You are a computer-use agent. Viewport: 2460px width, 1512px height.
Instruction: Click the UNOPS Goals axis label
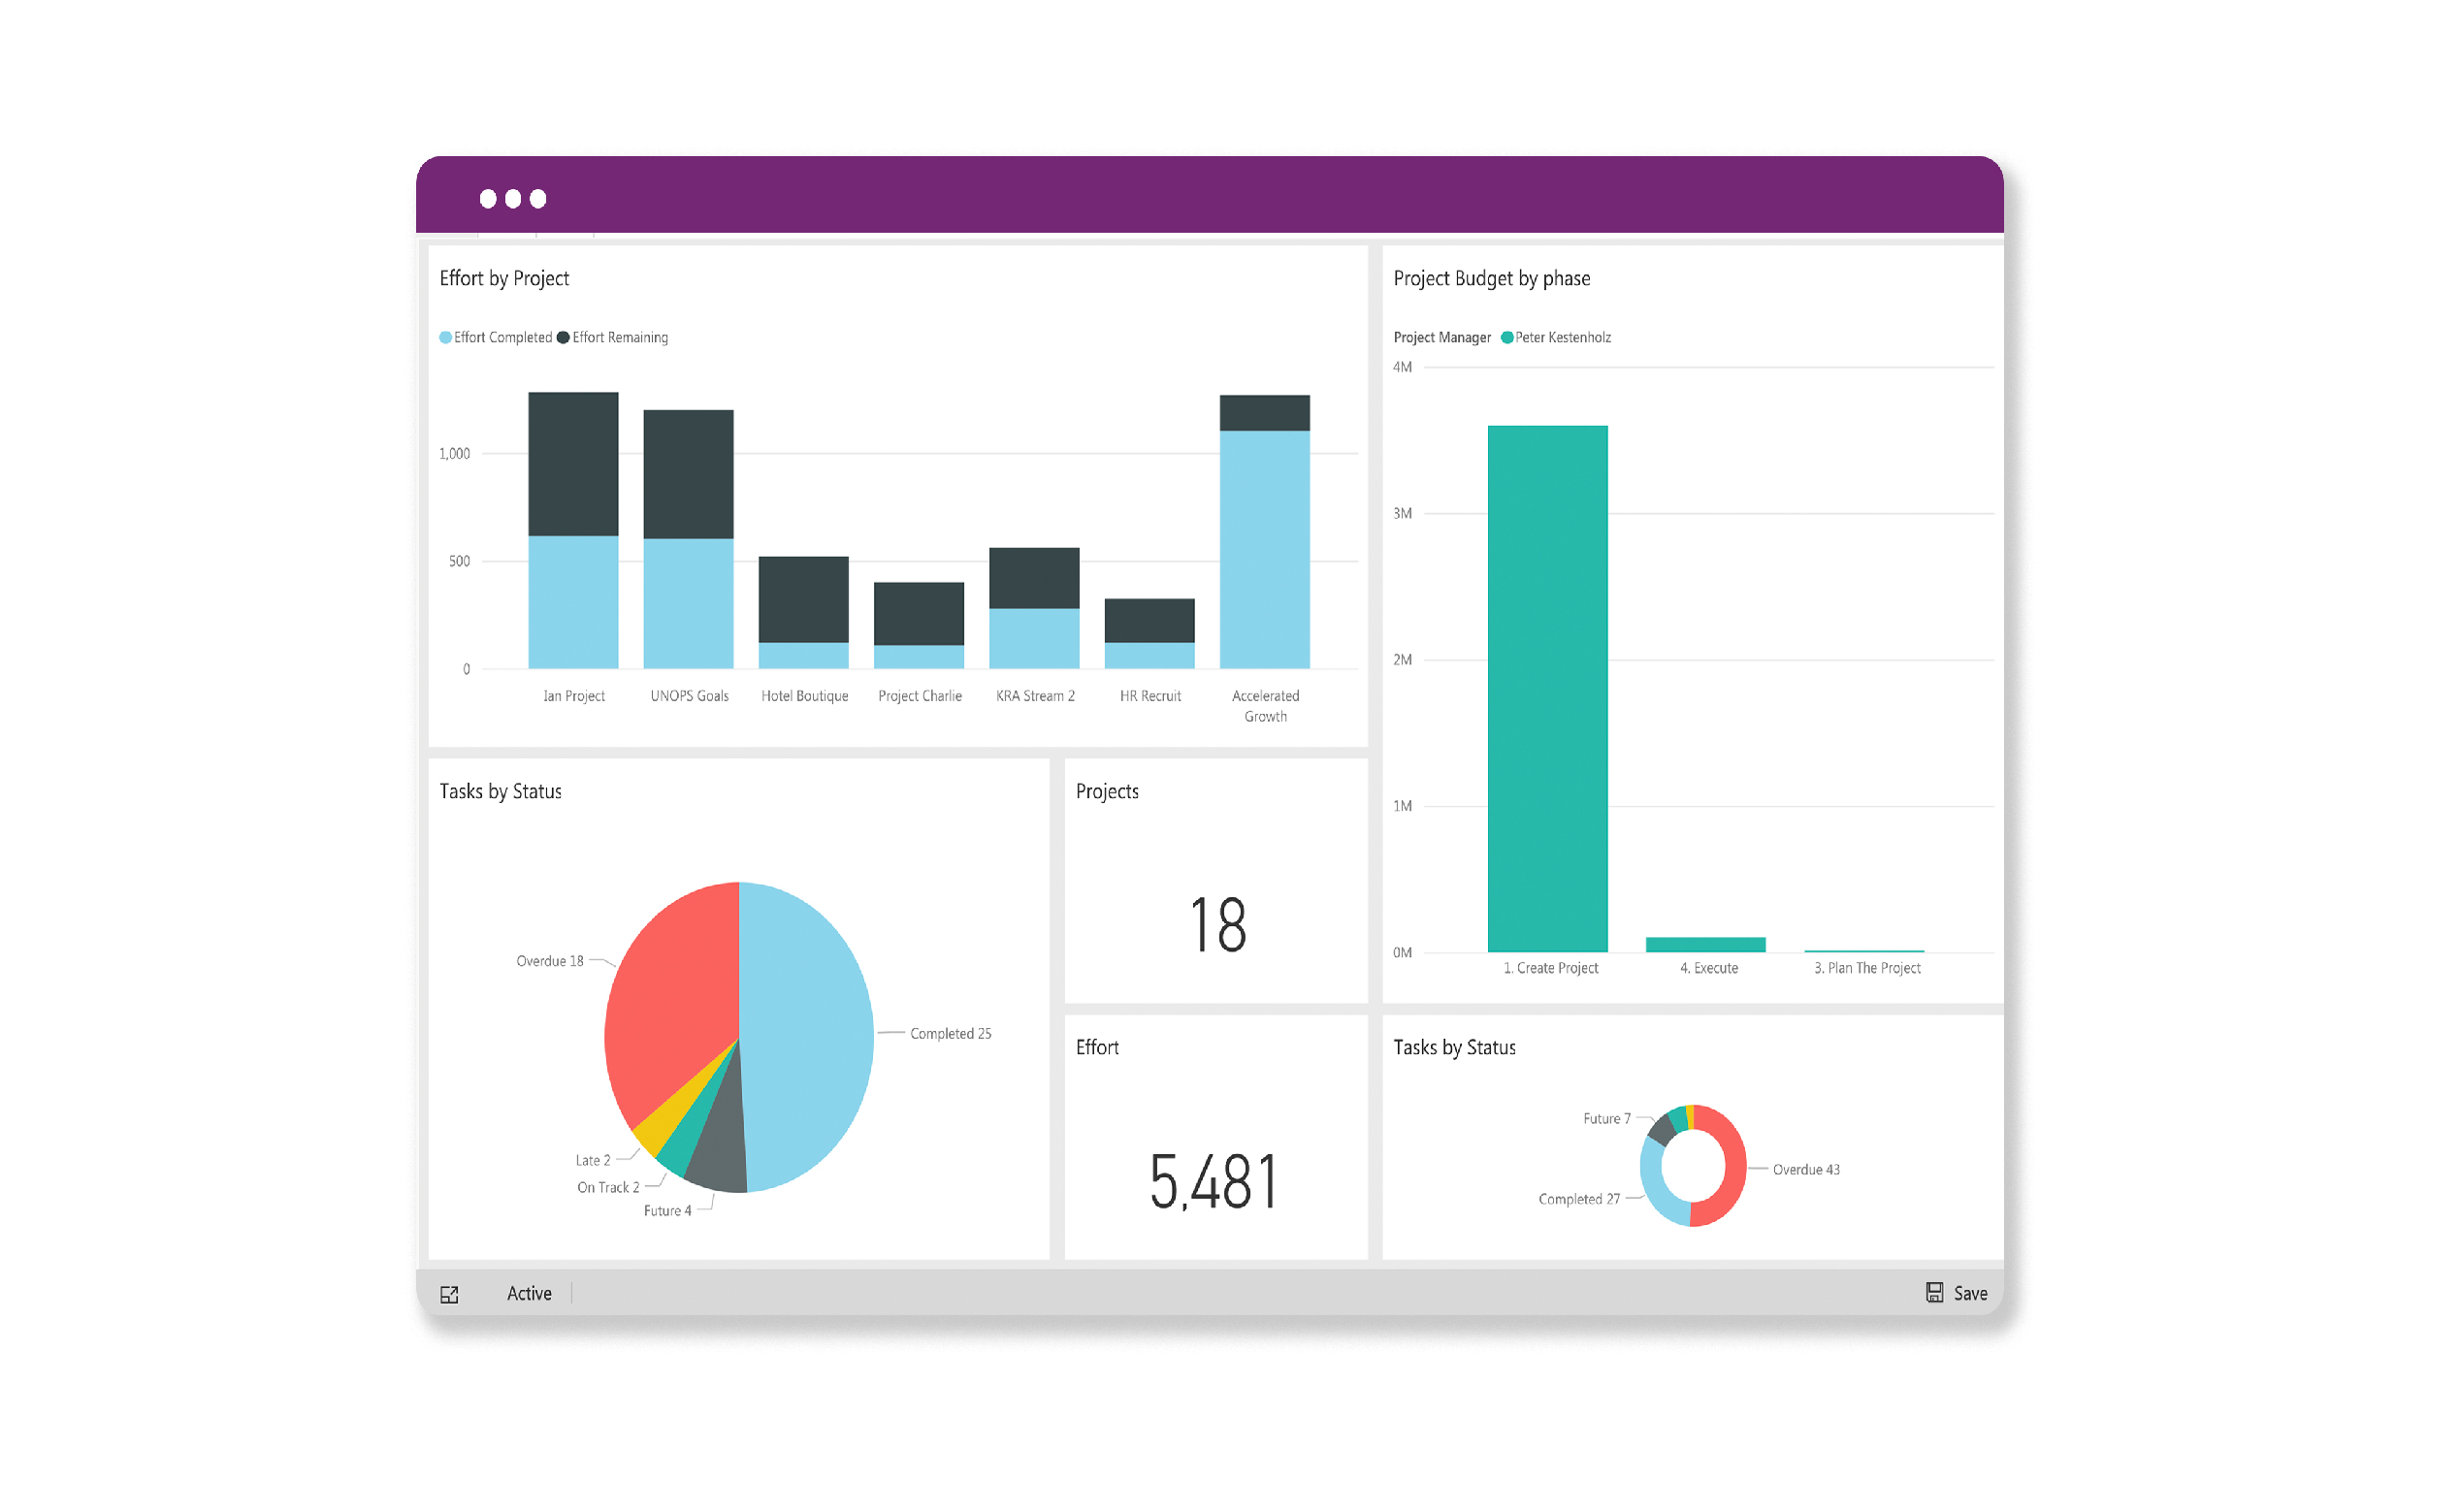(689, 696)
